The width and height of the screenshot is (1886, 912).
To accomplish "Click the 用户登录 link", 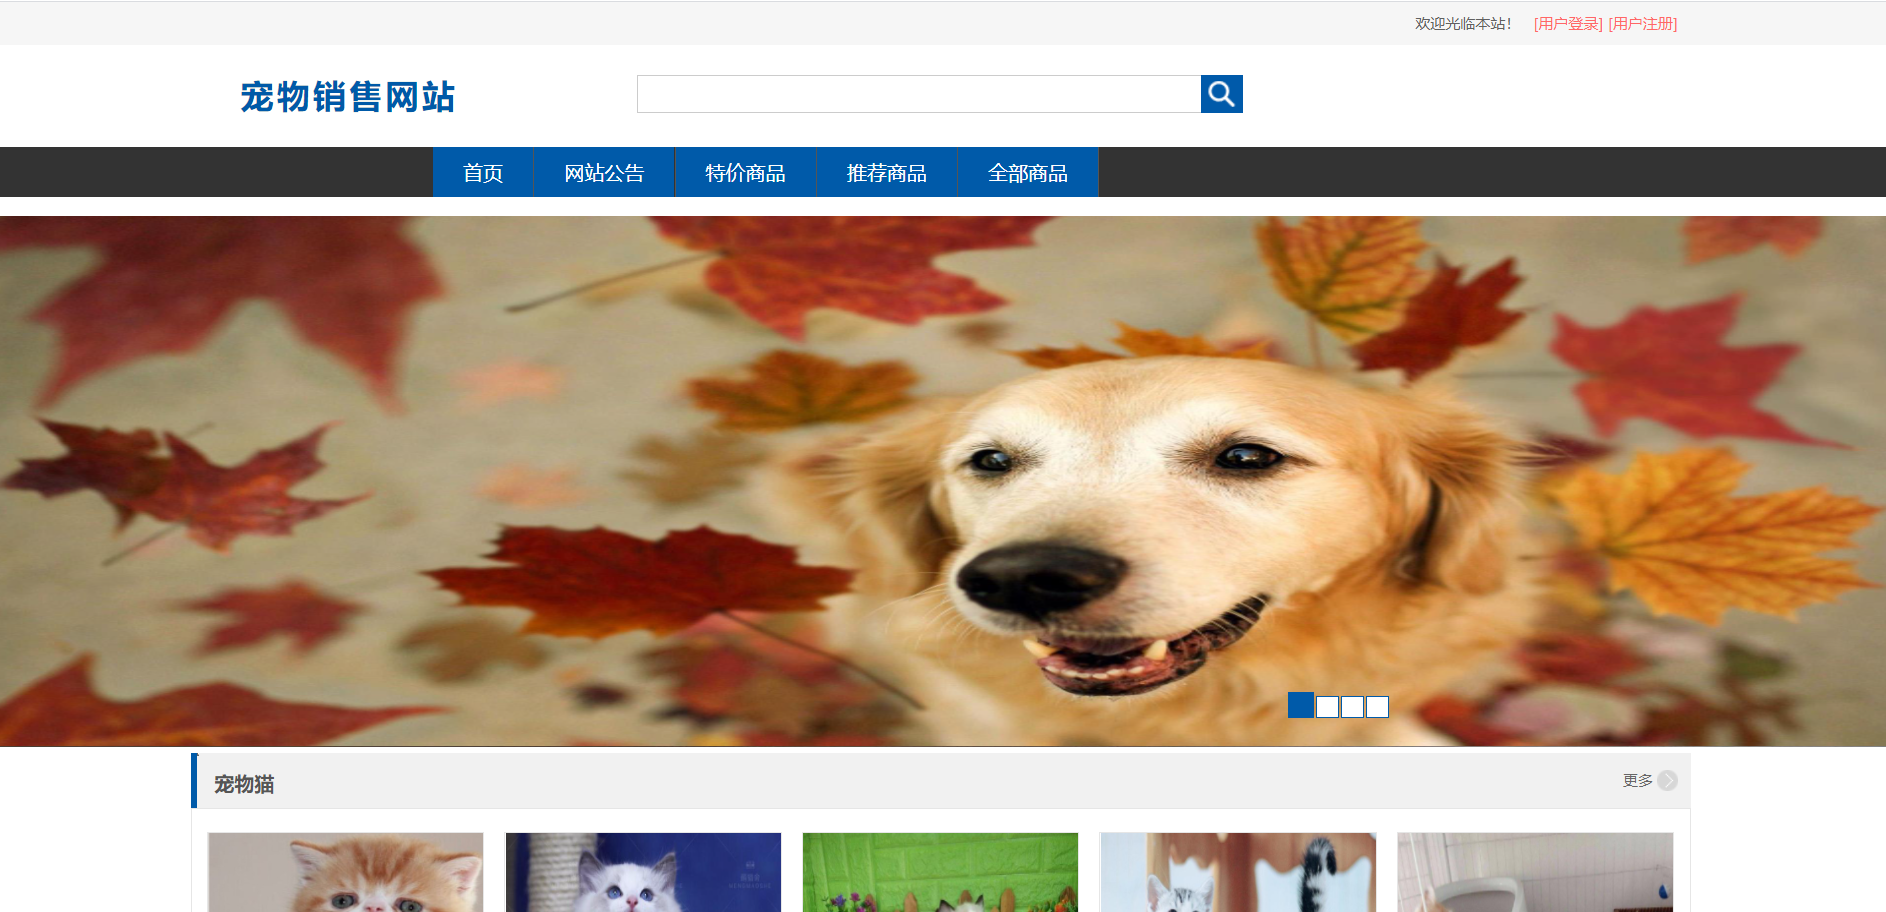I will click(x=1568, y=24).
